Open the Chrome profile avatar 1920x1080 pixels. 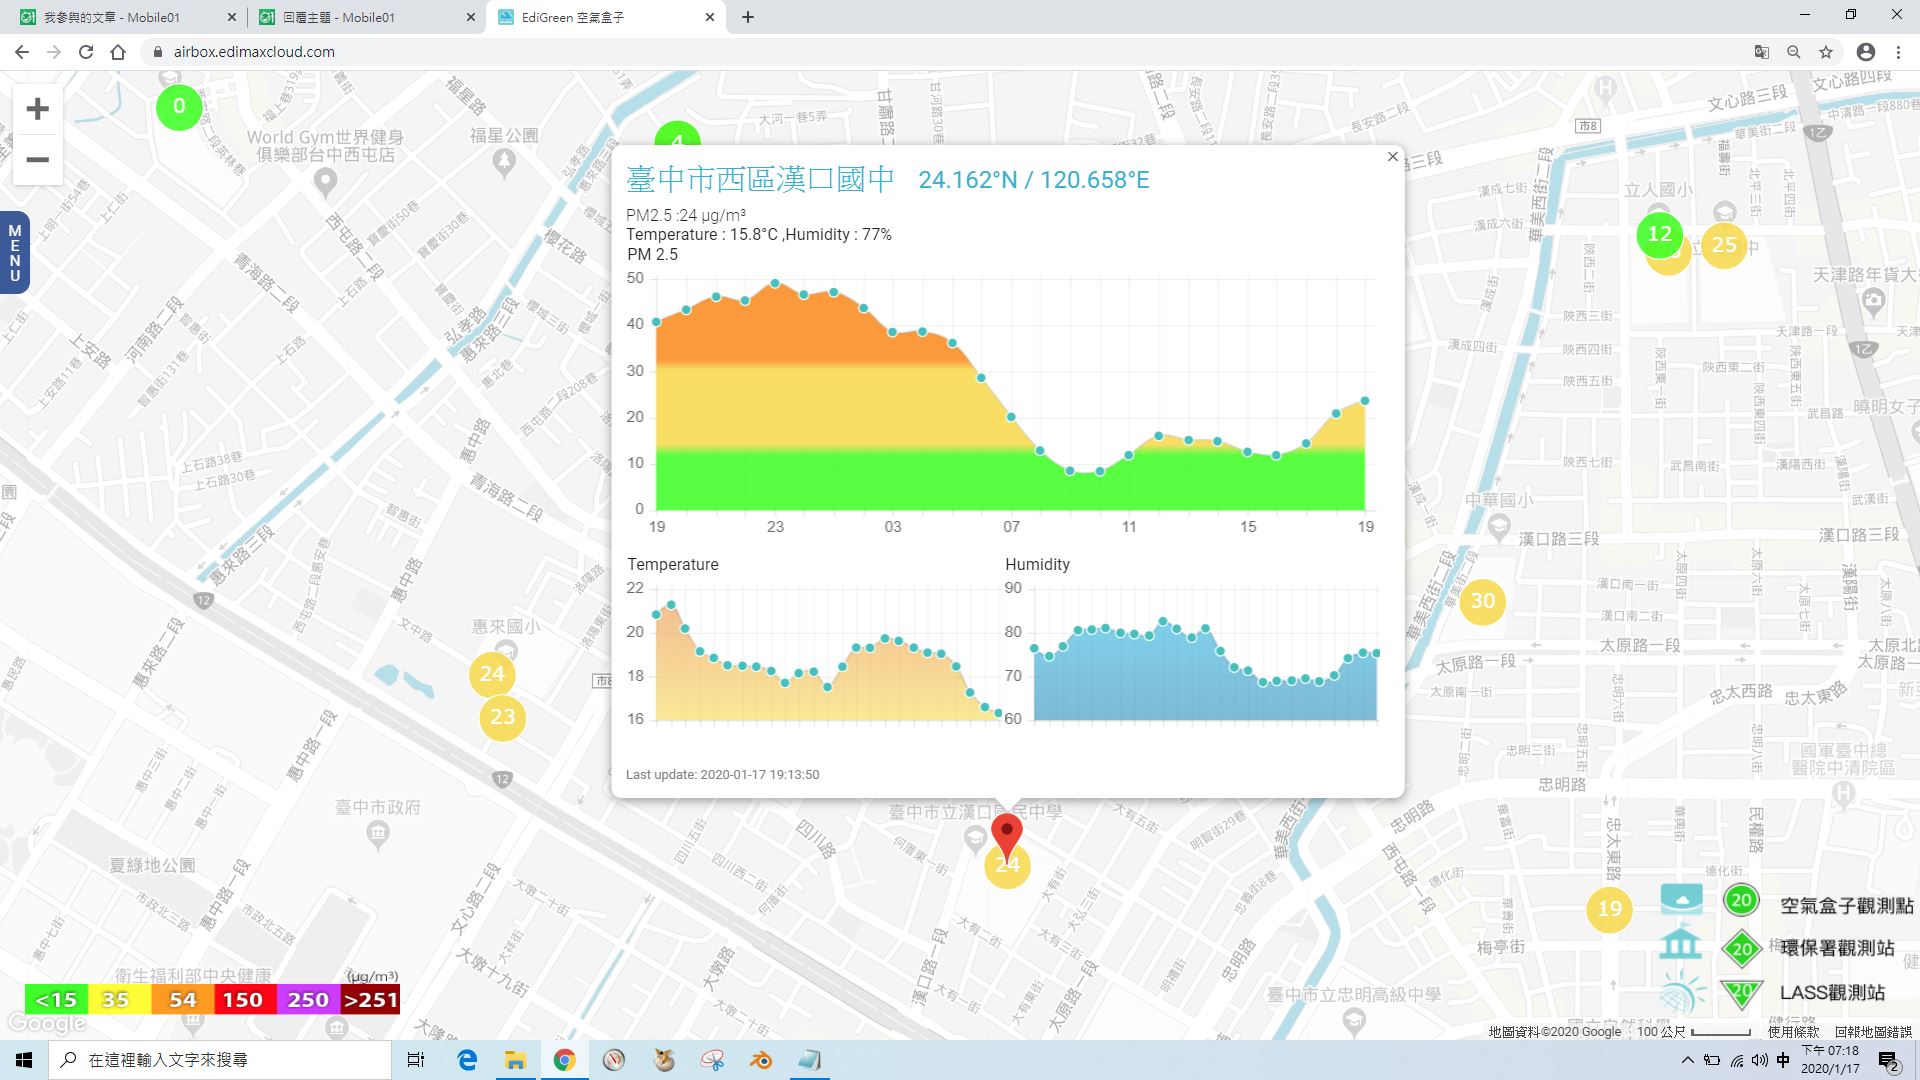(1866, 52)
